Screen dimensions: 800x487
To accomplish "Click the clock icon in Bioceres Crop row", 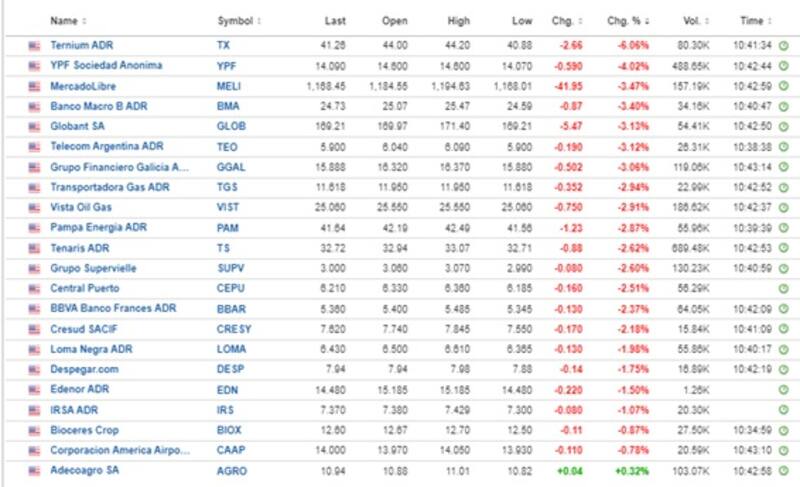I will pos(783,430).
